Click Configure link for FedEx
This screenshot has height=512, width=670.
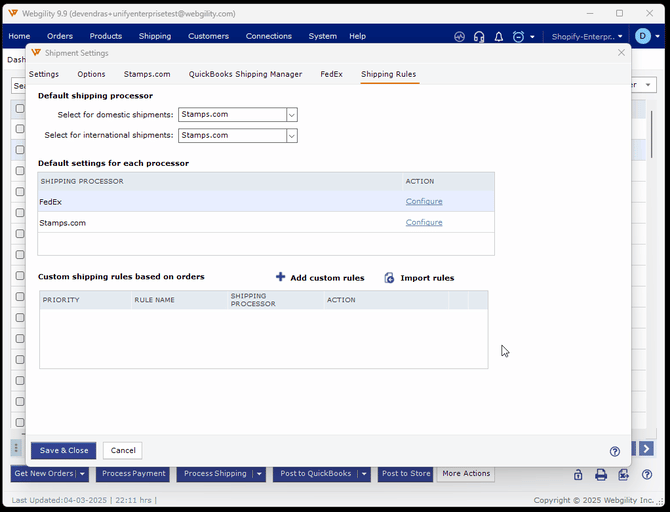(x=424, y=202)
